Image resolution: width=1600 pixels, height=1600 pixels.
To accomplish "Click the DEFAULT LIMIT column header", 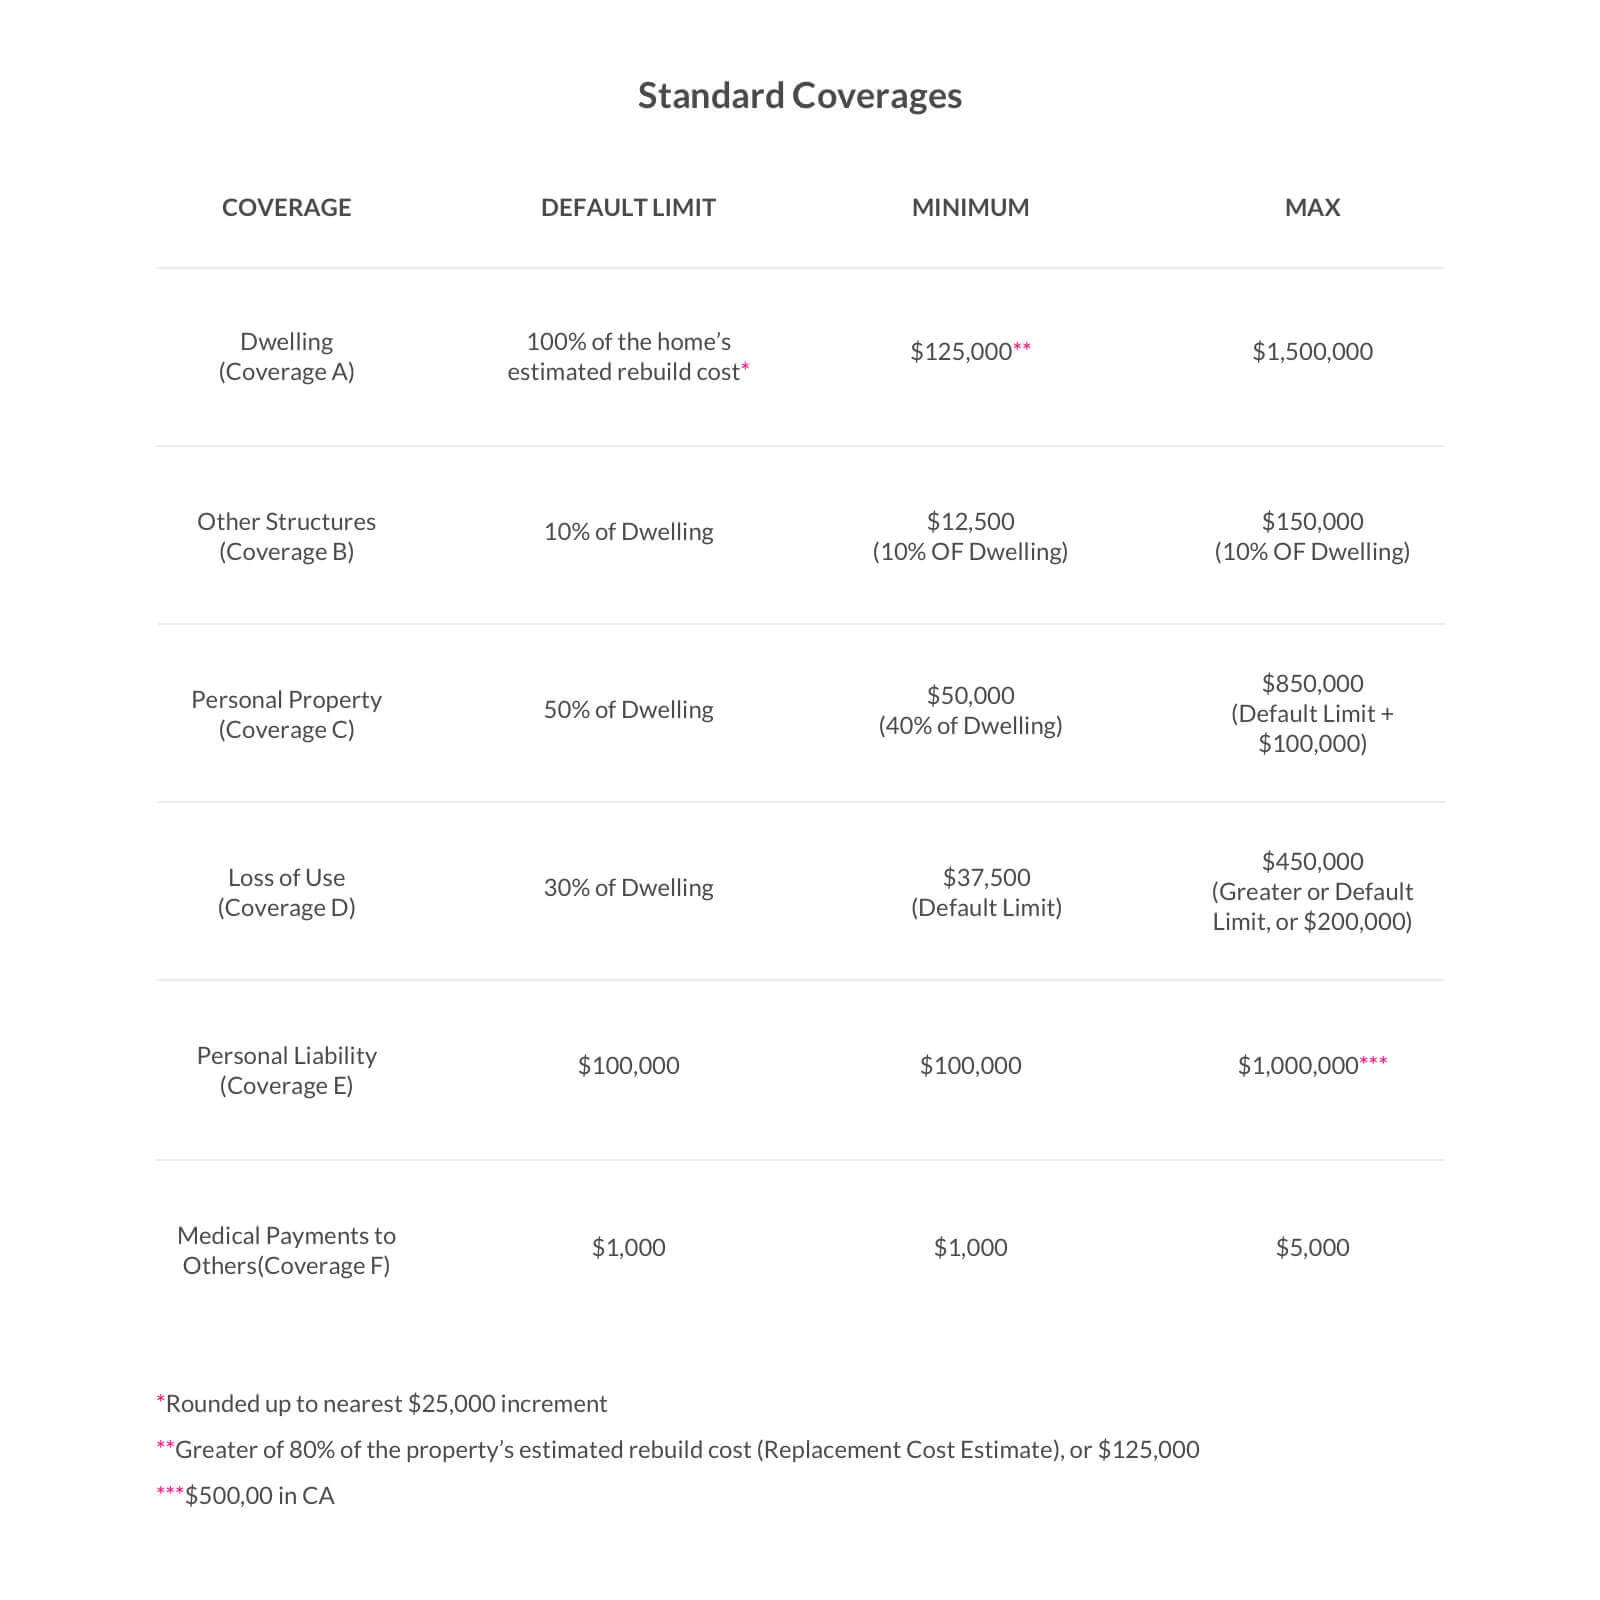I will point(628,208).
